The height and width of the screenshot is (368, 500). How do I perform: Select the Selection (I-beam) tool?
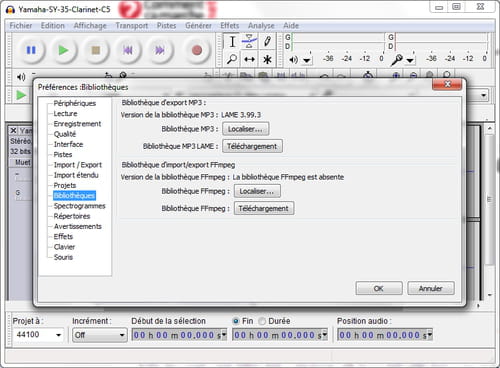[232, 42]
